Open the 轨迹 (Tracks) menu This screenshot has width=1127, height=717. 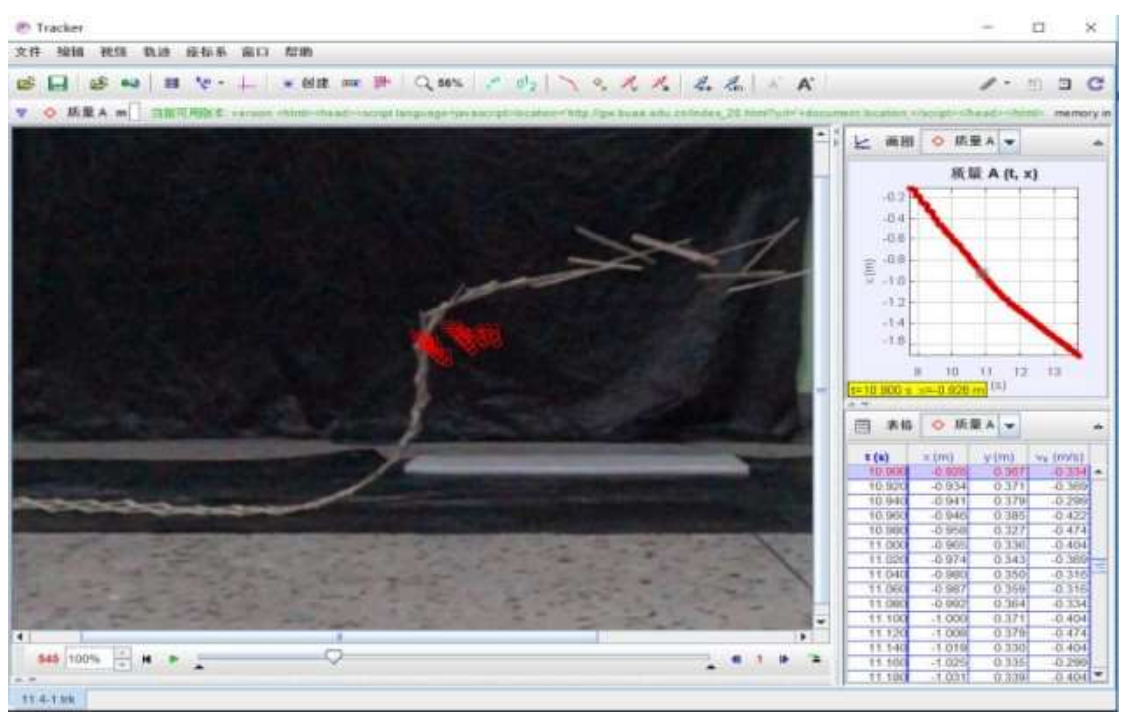coord(157,52)
